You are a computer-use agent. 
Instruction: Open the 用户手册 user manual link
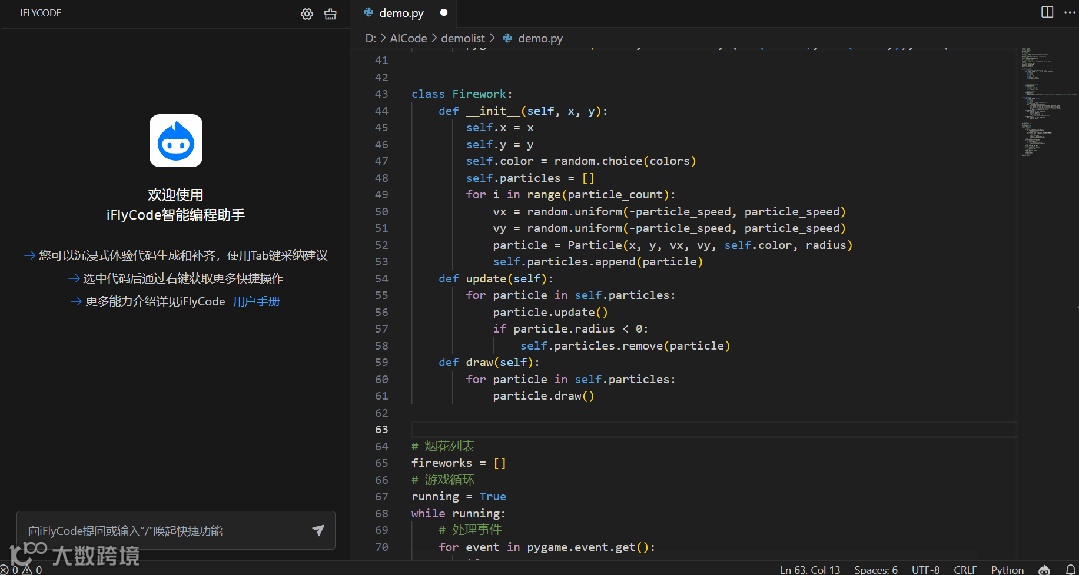tap(256, 301)
